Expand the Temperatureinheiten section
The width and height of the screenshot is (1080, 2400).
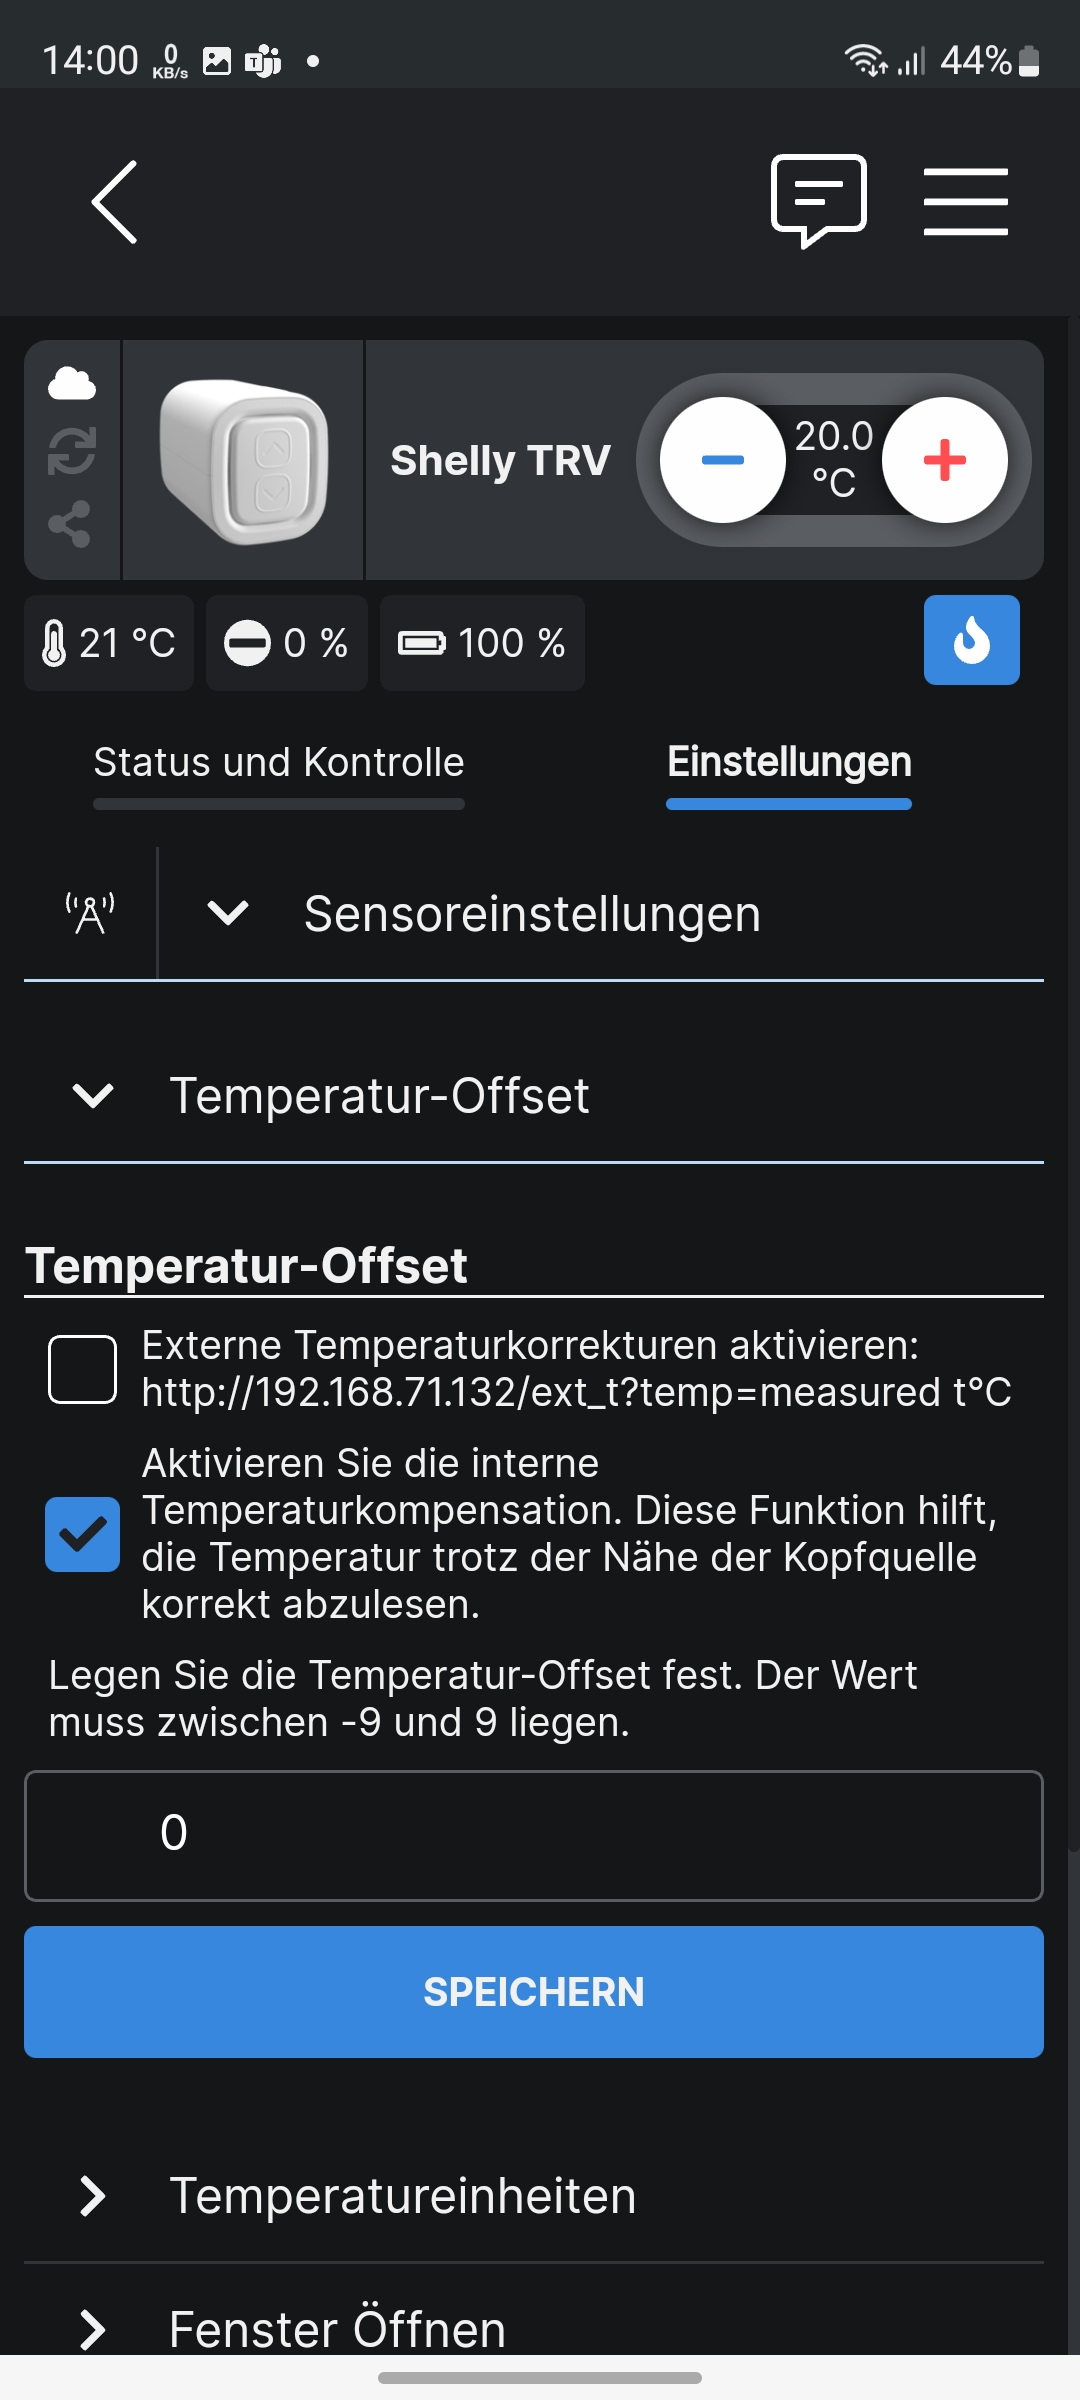pyautogui.click(x=94, y=2196)
